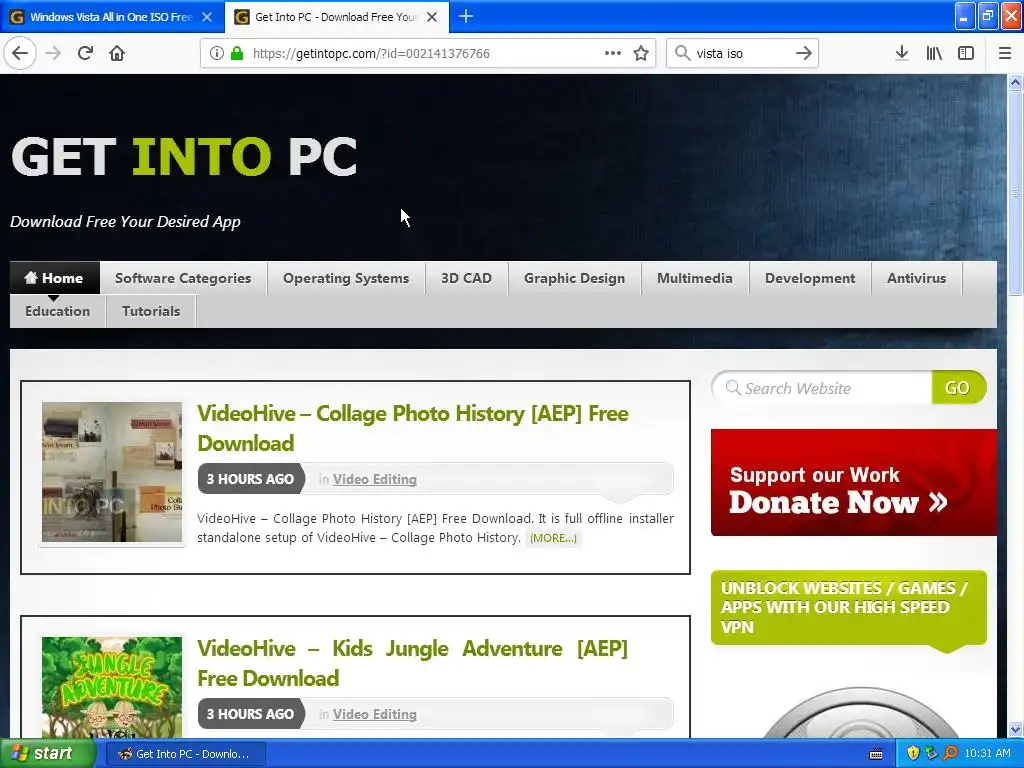
Task: Open Kids Jungle Adventure article title
Action: (412, 664)
